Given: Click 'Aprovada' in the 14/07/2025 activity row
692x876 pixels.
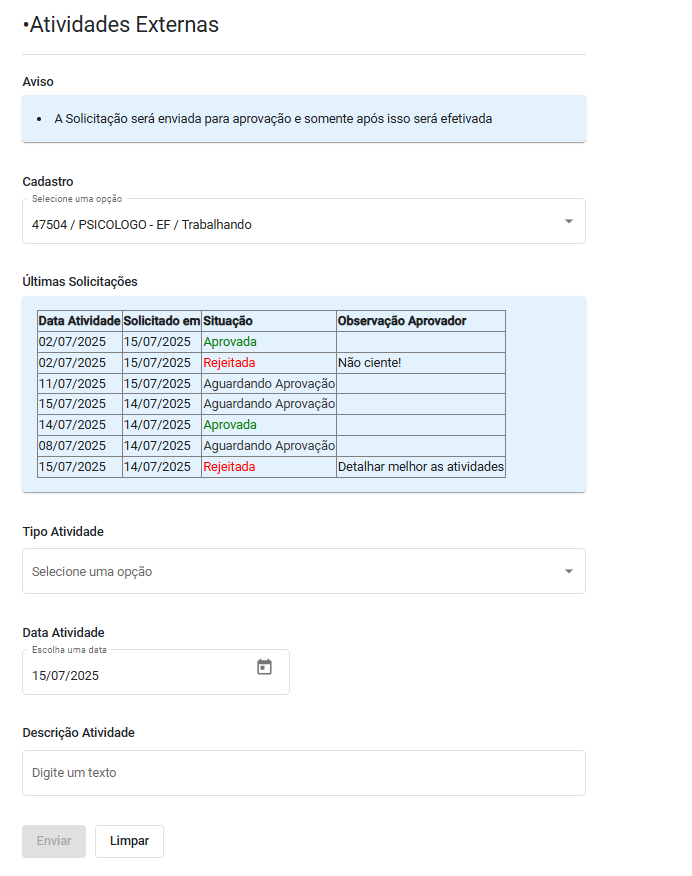Looking at the screenshot, I should click(x=230, y=425).
